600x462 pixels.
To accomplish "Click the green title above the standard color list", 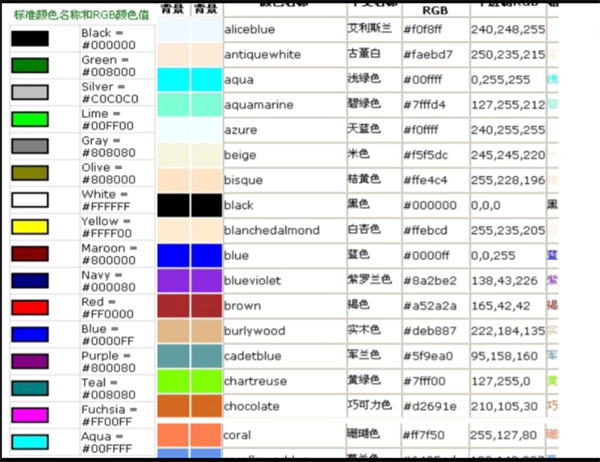I will pyautogui.click(x=82, y=15).
